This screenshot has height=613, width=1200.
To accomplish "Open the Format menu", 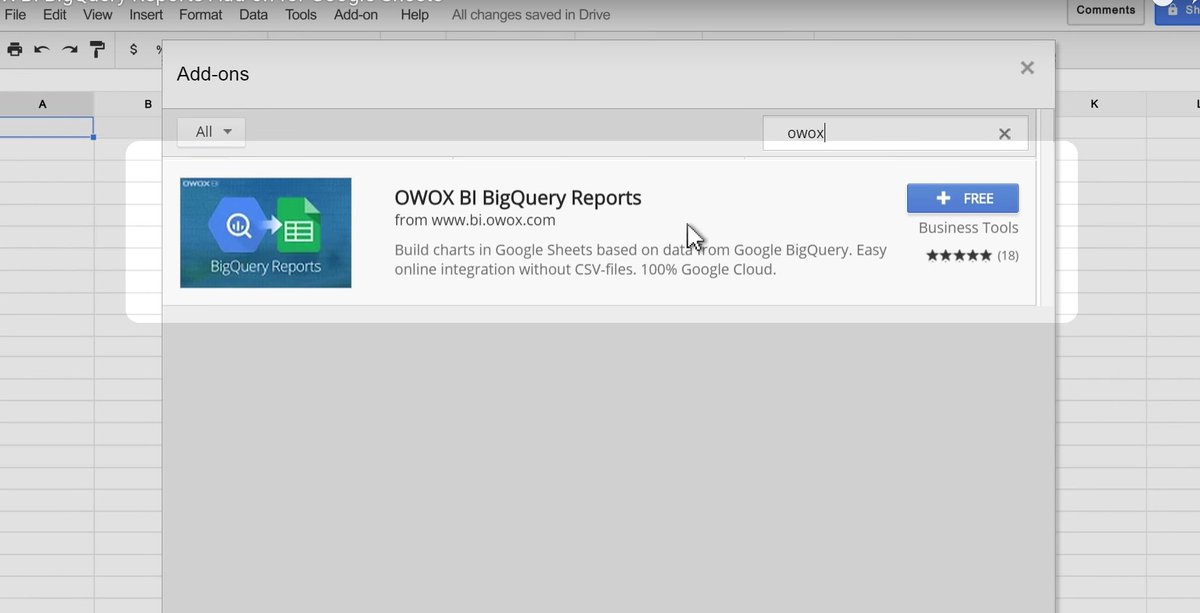I will (x=201, y=15).
